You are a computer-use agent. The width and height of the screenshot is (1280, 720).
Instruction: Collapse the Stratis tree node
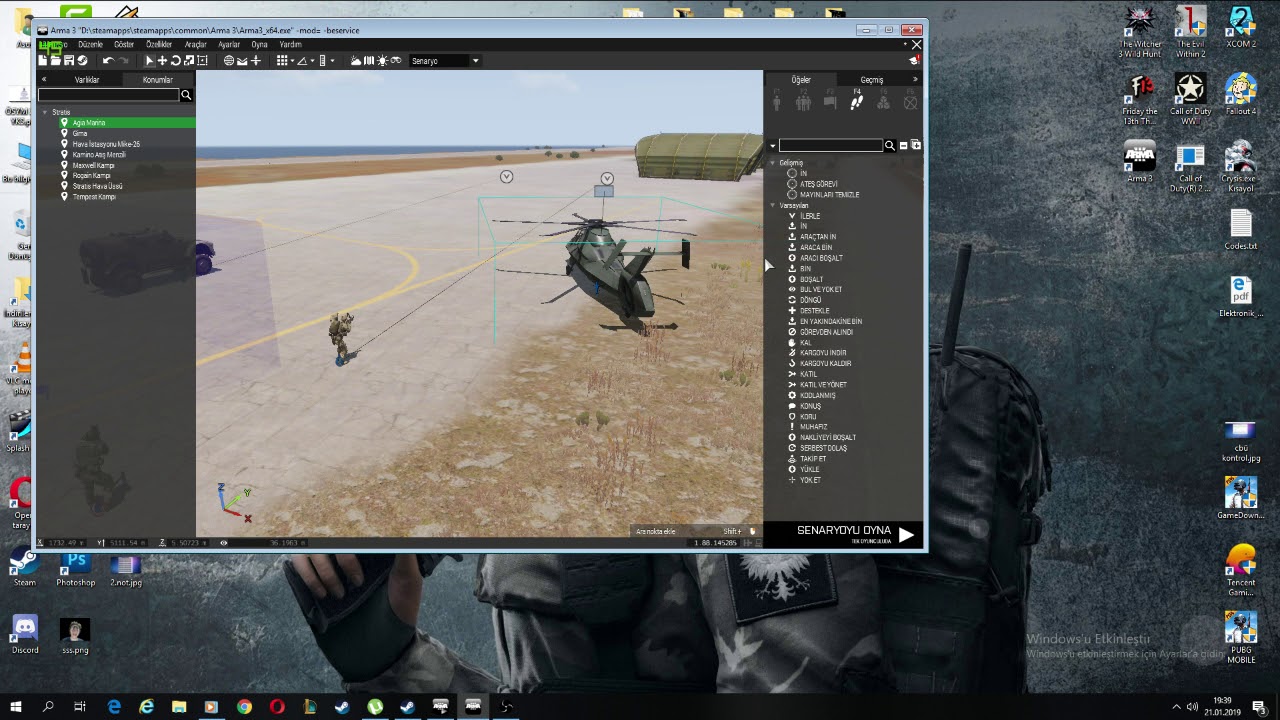click(x=44, y=112)
